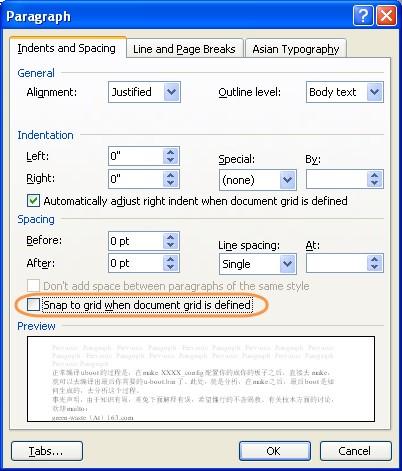Click into the Before spacing field

click(136, 241)
